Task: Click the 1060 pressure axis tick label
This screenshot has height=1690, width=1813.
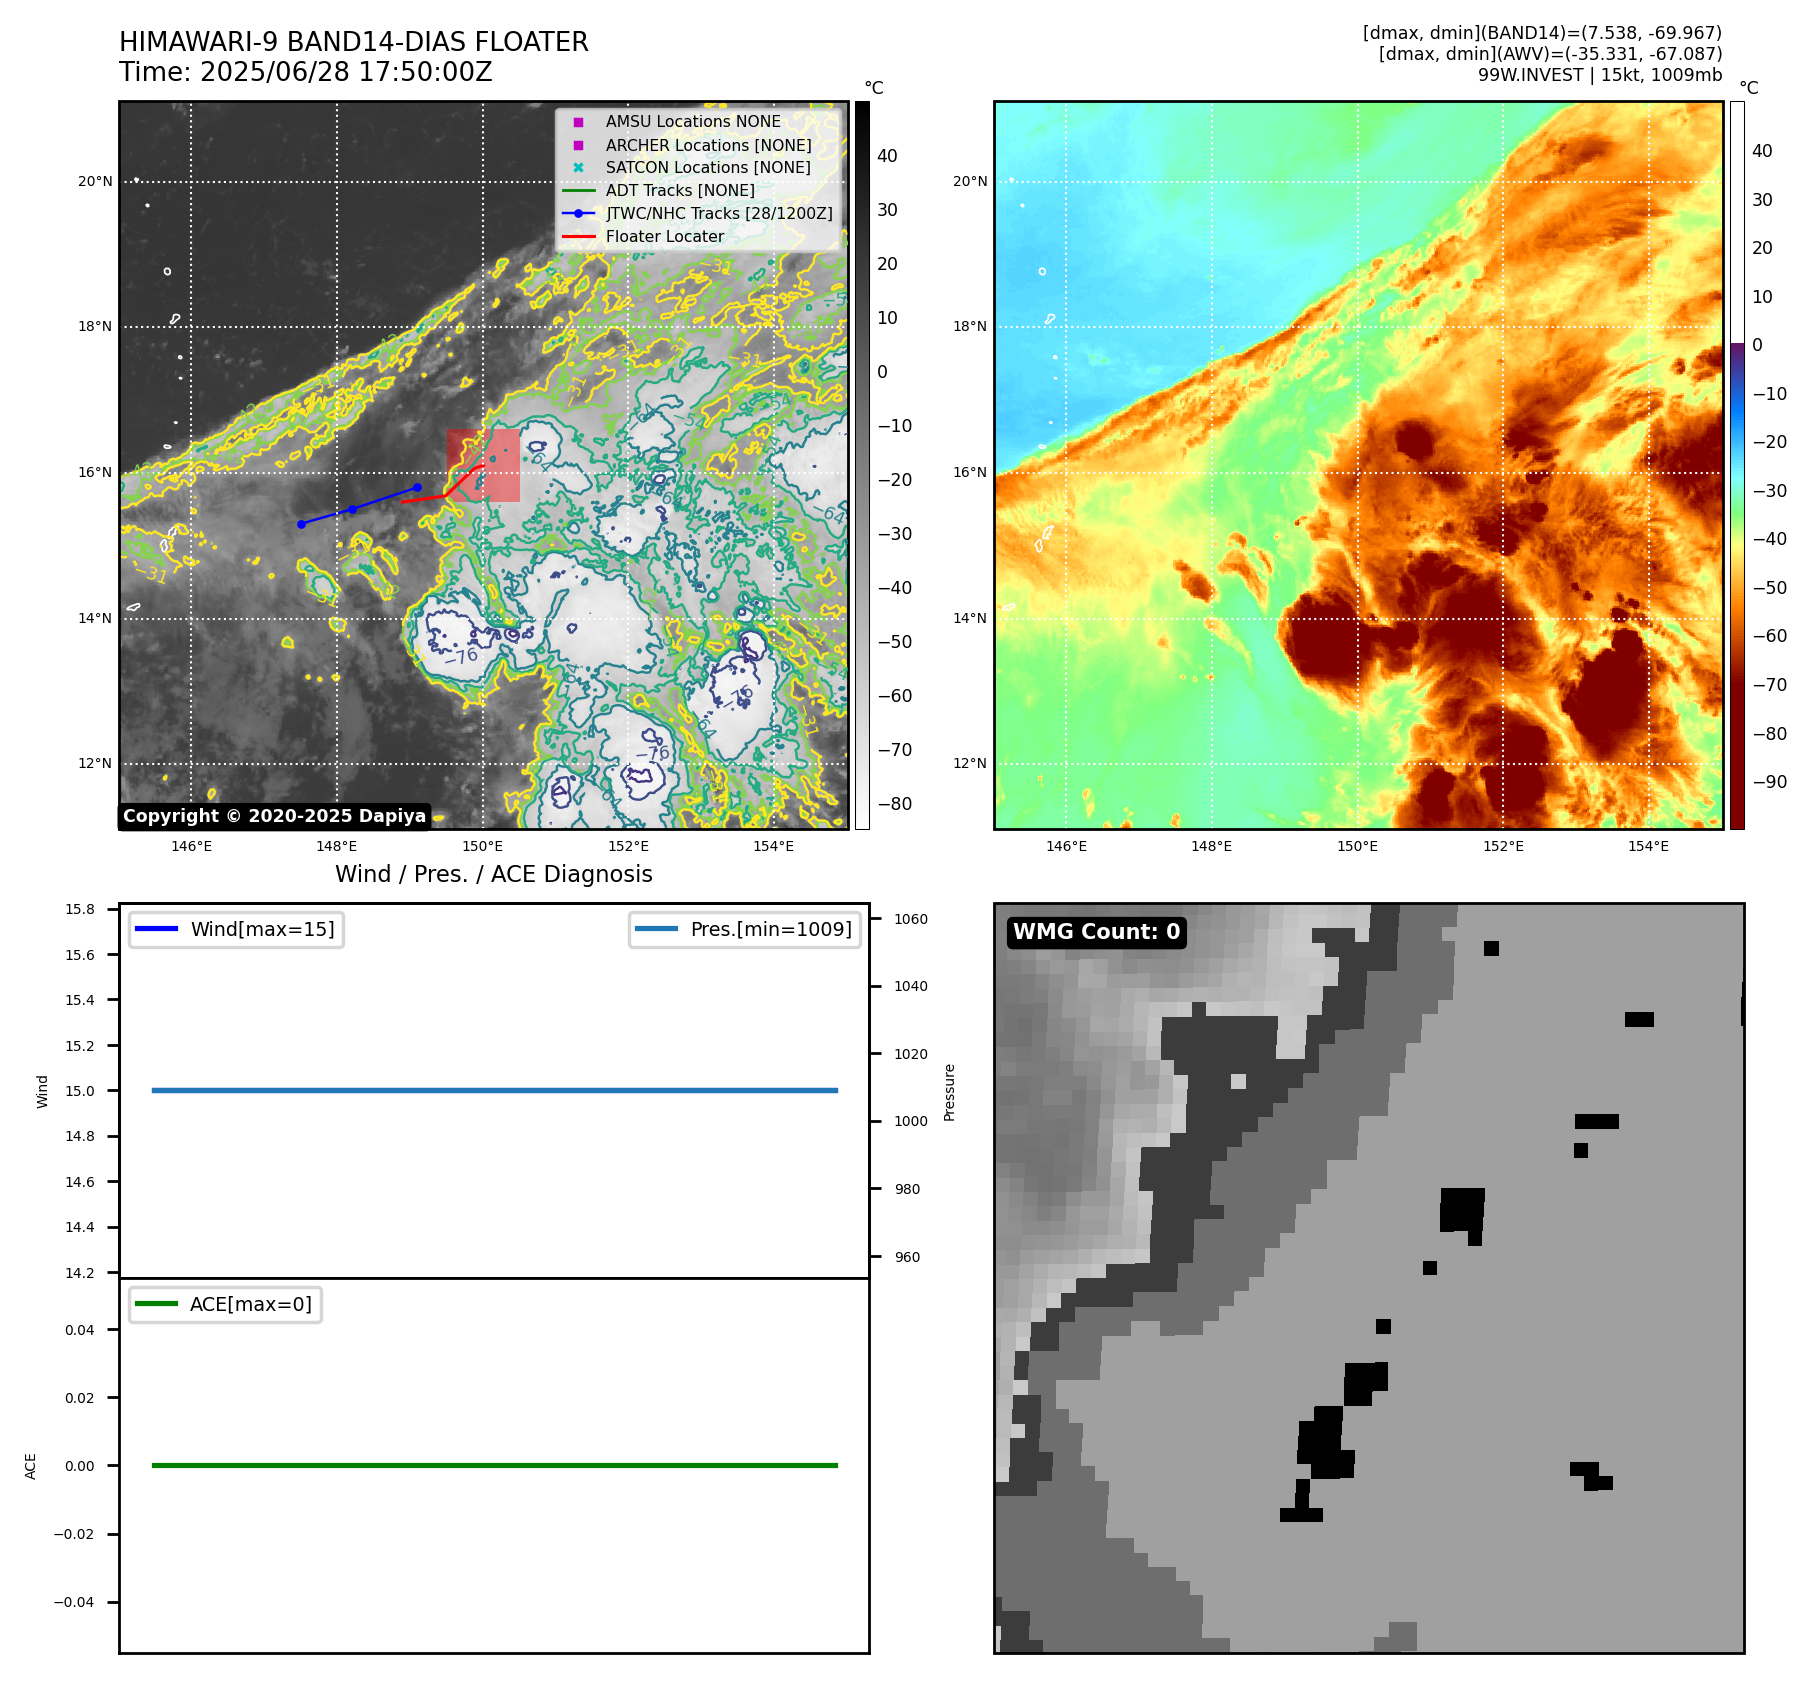Action: point(911,919)
